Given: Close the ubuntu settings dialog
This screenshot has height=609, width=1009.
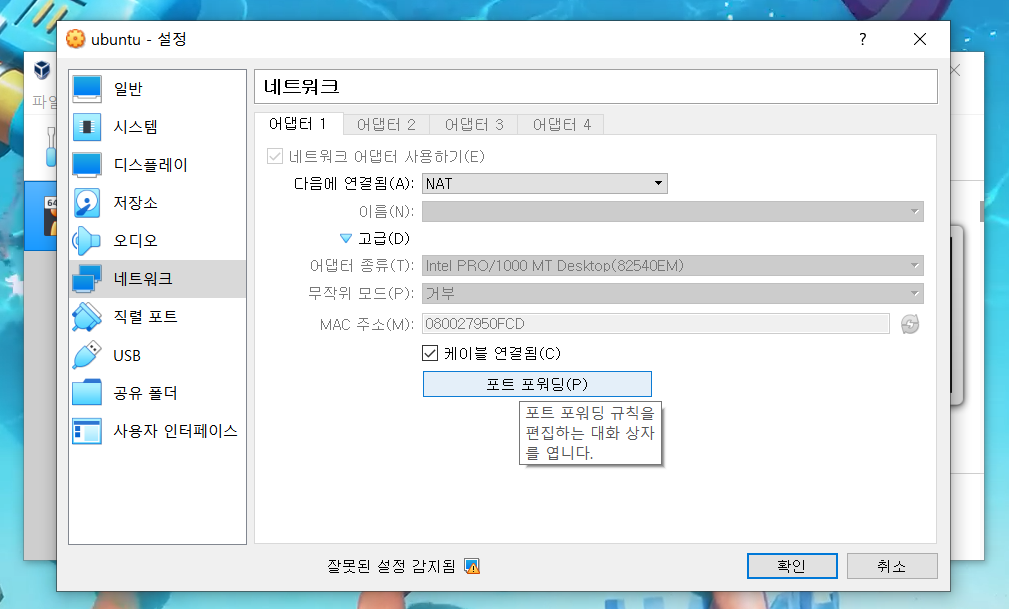Looking at the screenshot, I should point(920,39).
